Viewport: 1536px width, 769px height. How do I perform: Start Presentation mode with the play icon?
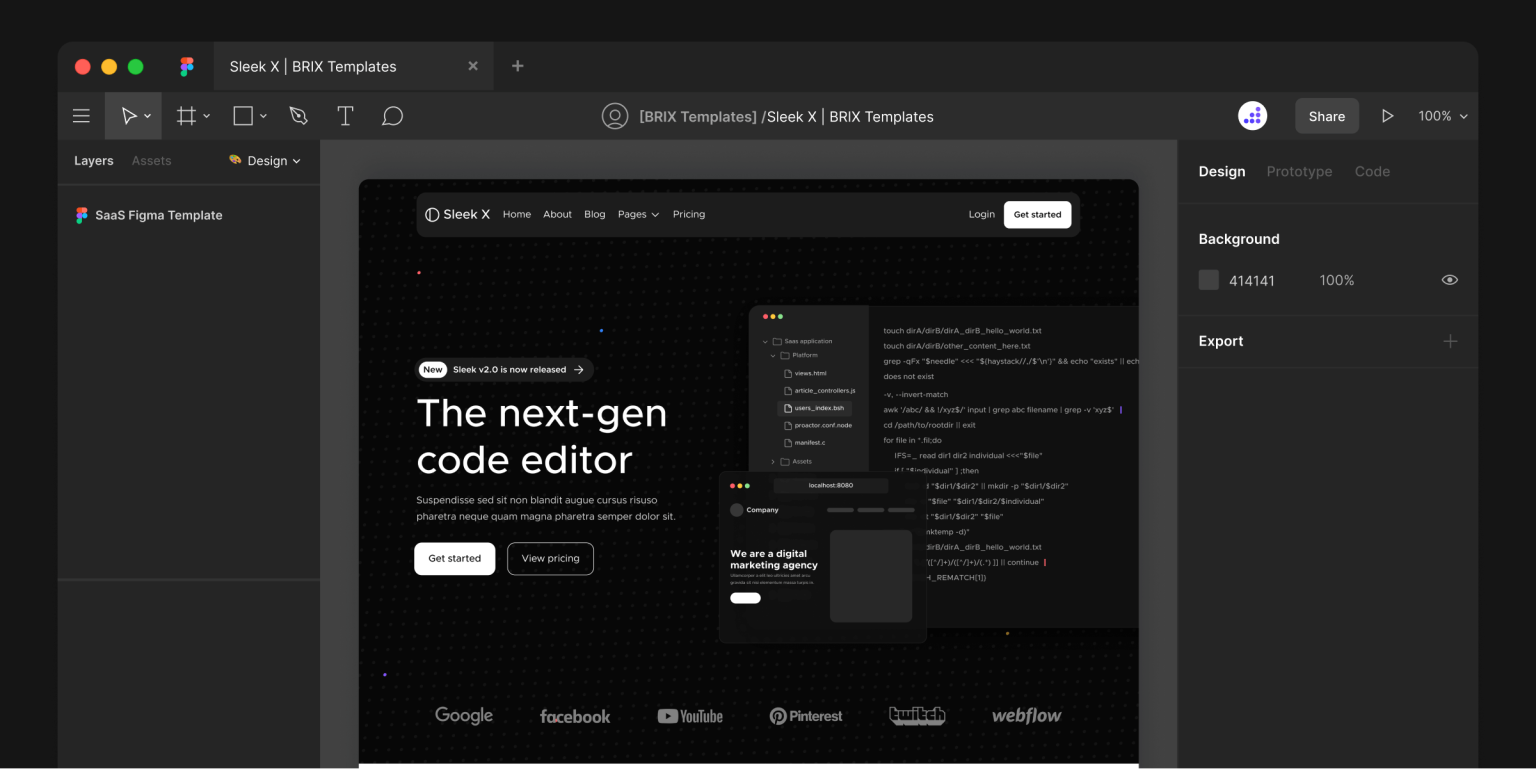(x=1388, y=115)
